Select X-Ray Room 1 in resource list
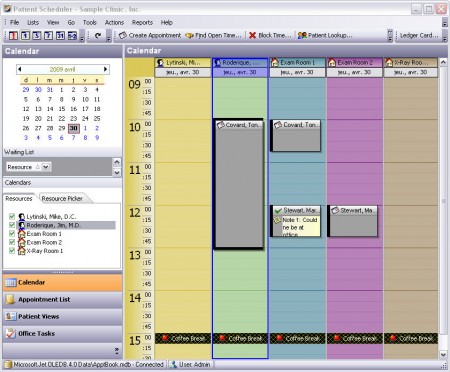Image resolution: width=450 pixels, height=372 pixels. coord(45,251)
